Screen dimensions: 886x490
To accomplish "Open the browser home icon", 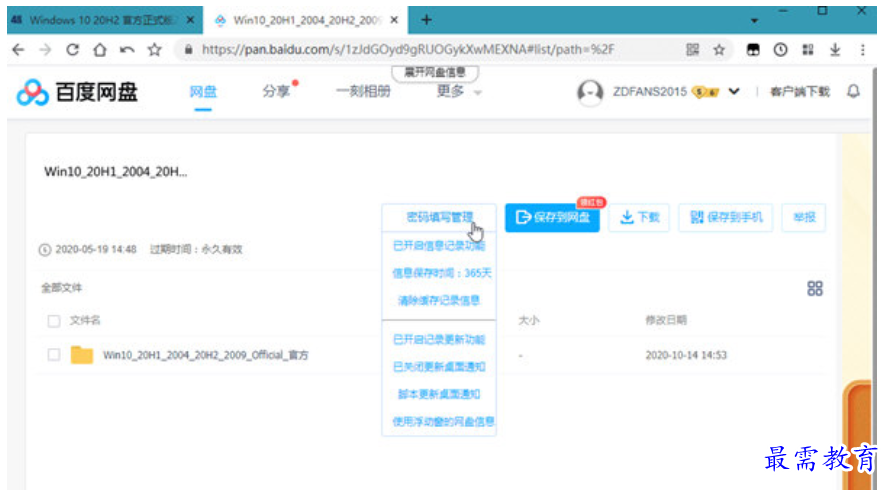I will 99,50.
